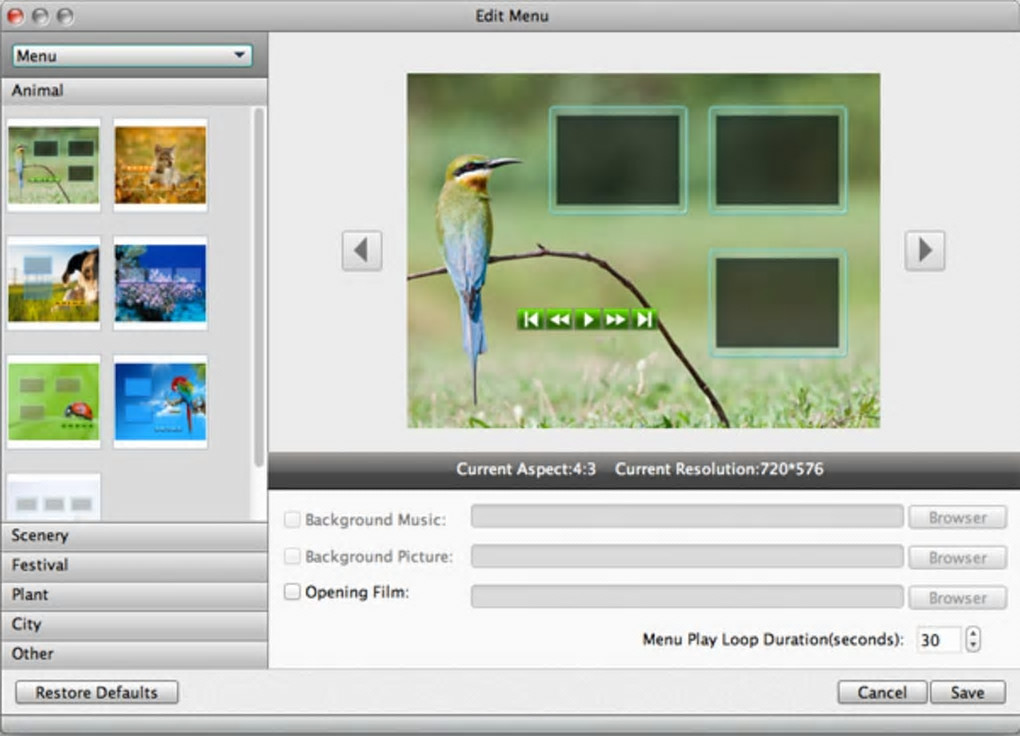Viewport: 1020px width, 736px height.
Task: Expand the Scenery category
Action: [134, 536]
